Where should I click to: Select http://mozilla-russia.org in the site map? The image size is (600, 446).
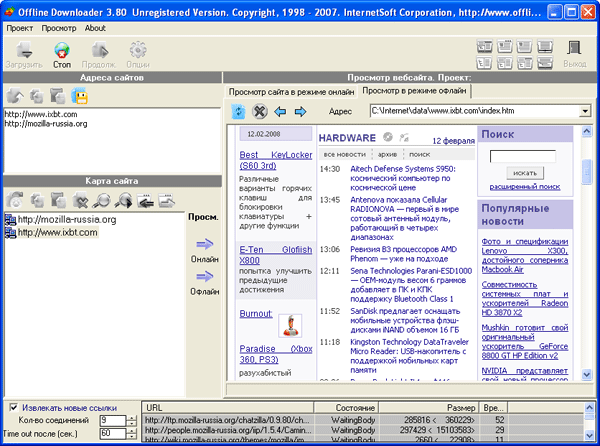point(67,220)
